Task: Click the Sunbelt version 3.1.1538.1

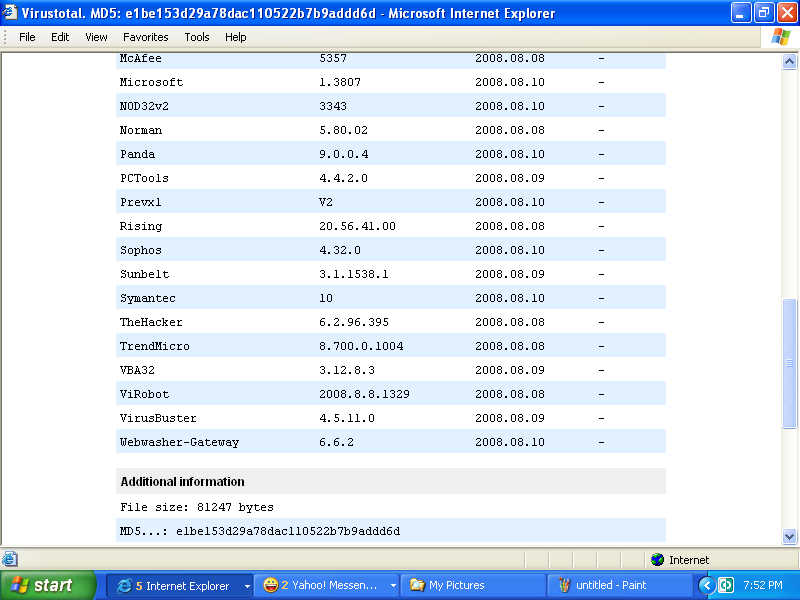Action: [x=354, y=274]
